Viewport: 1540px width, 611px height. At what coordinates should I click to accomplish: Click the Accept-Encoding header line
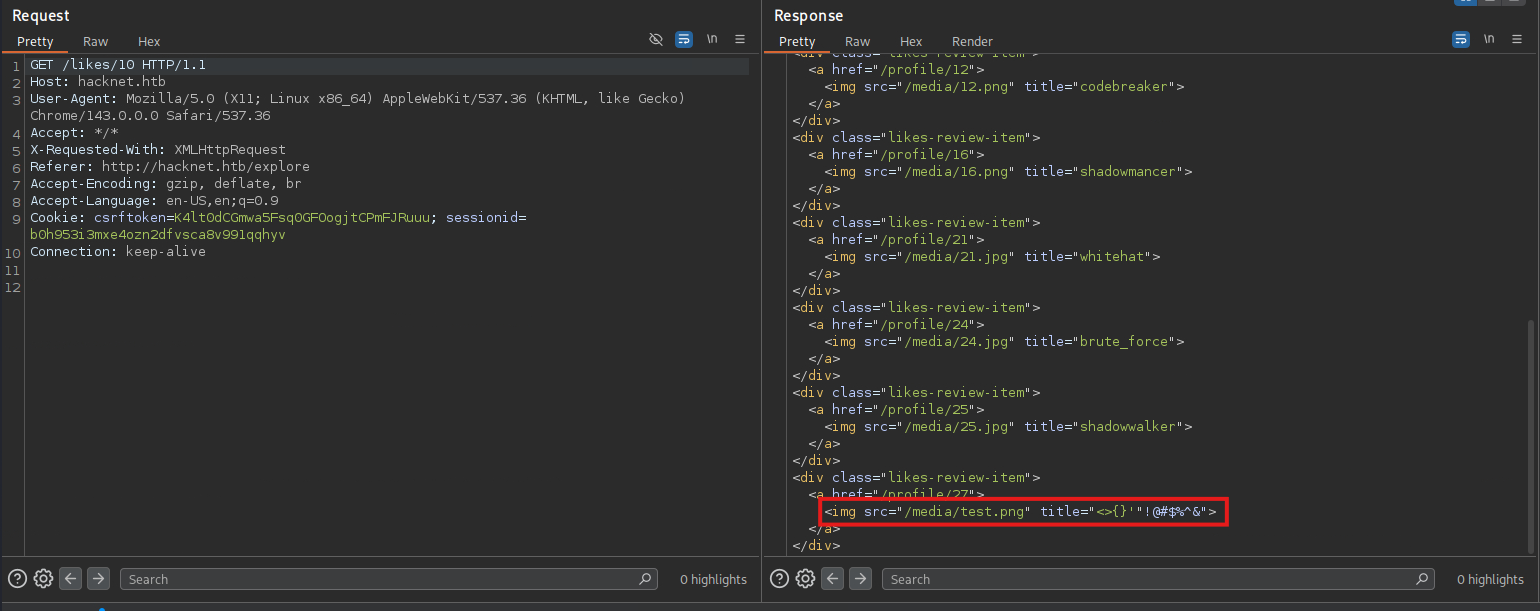(x=166, y=184)
